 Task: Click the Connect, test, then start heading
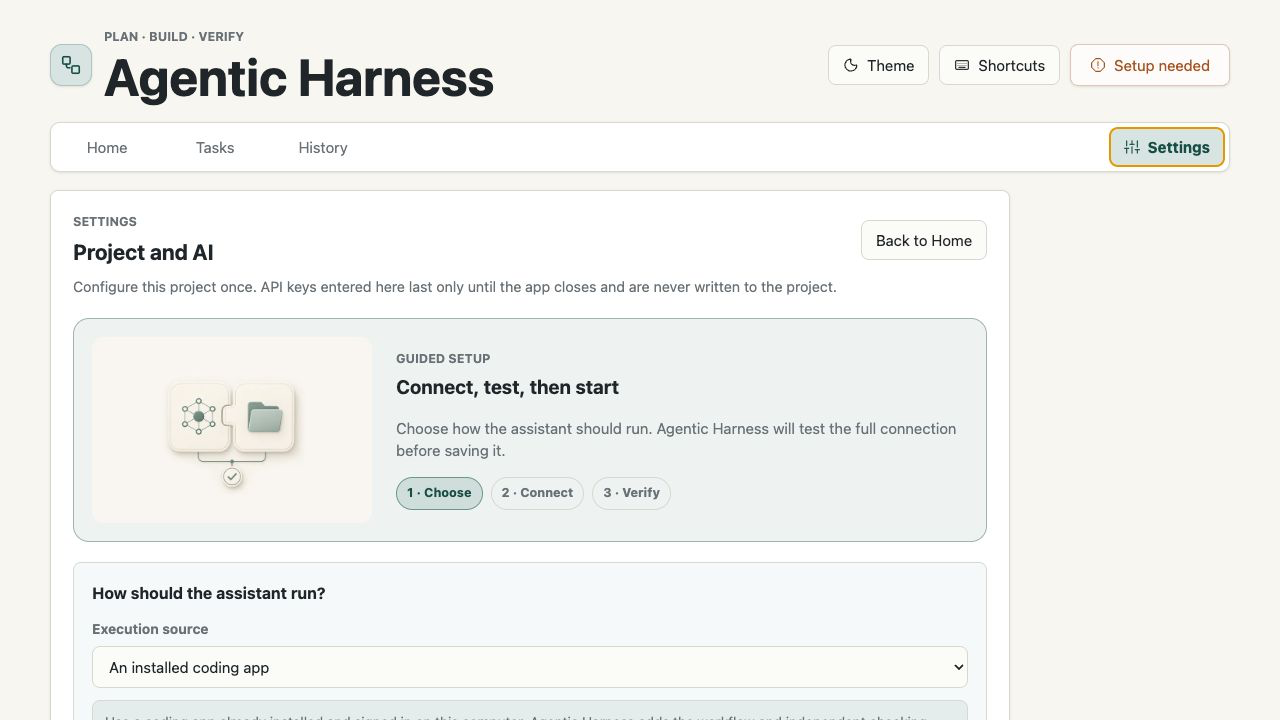[507, 387]
